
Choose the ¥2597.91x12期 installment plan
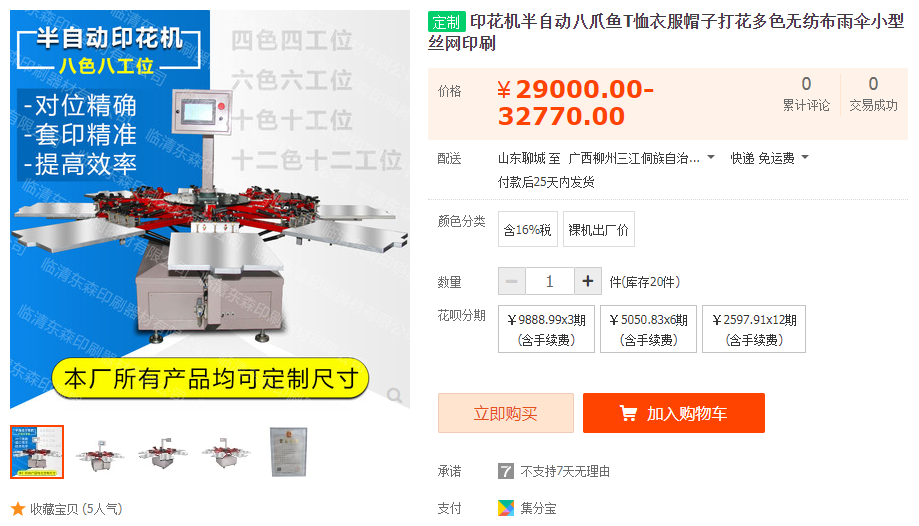pos(754,329)
